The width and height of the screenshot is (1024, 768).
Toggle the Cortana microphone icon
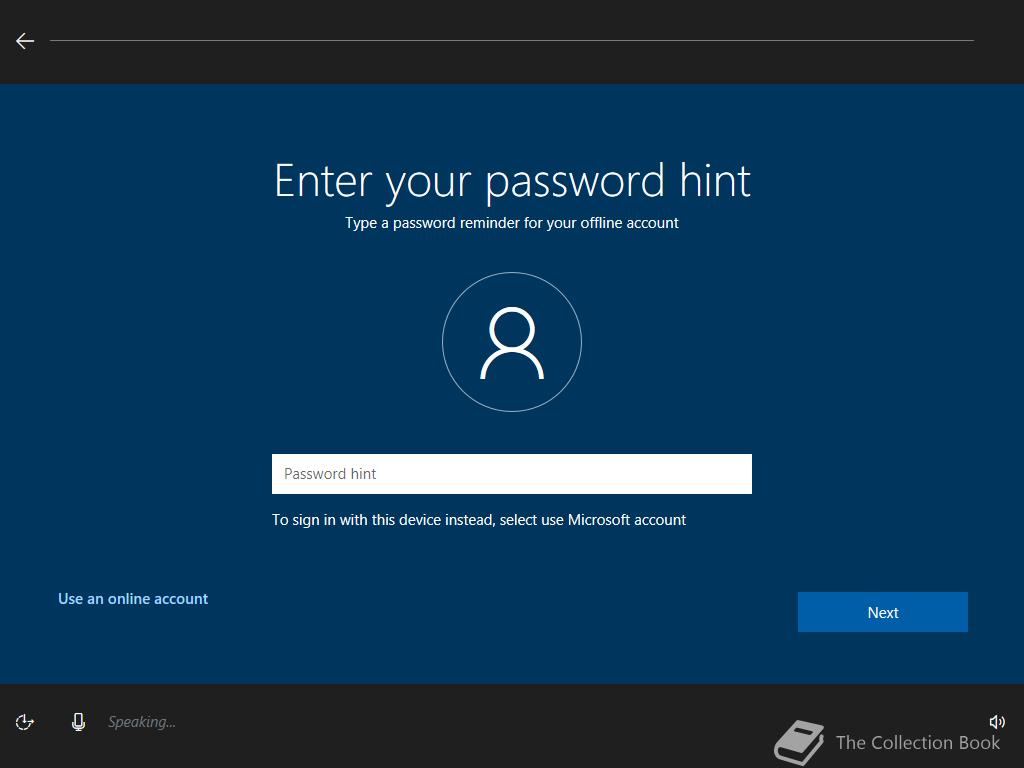78,722
